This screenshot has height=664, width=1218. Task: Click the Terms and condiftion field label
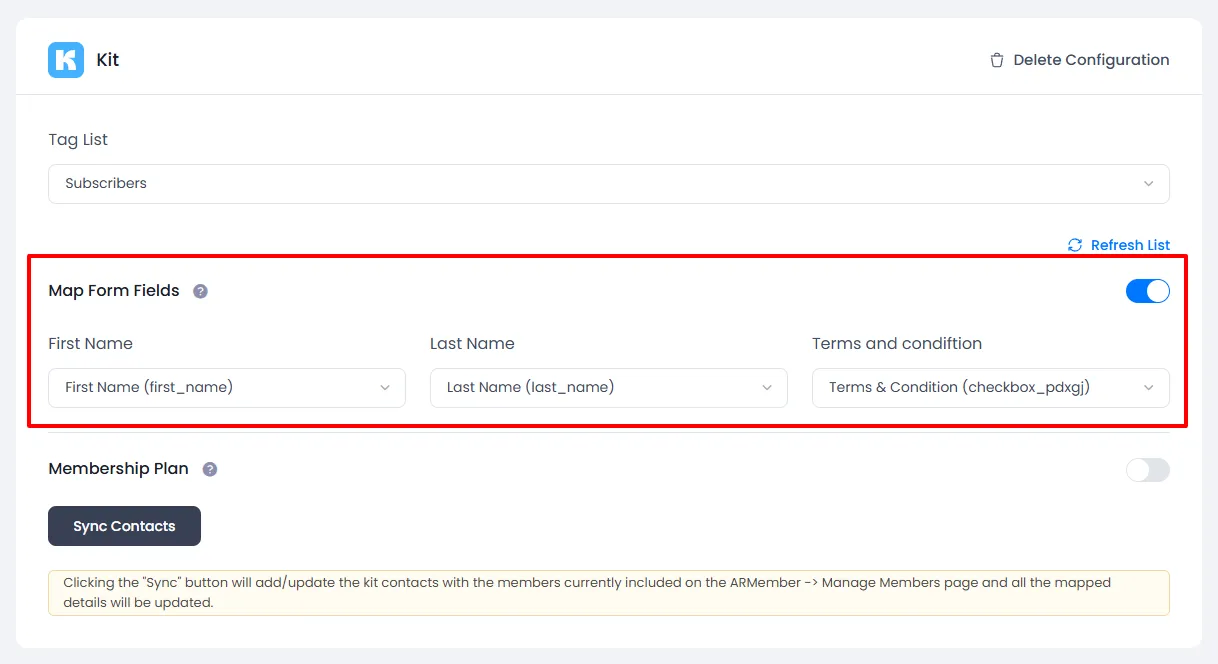(x=896, y=344)
